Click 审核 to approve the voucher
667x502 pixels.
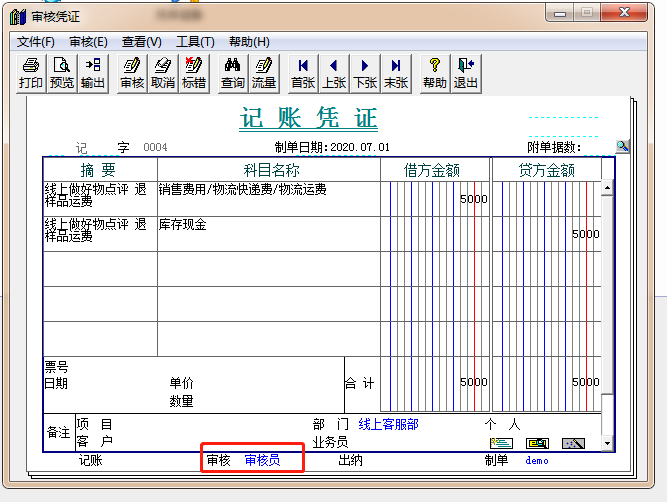(132, 73)
